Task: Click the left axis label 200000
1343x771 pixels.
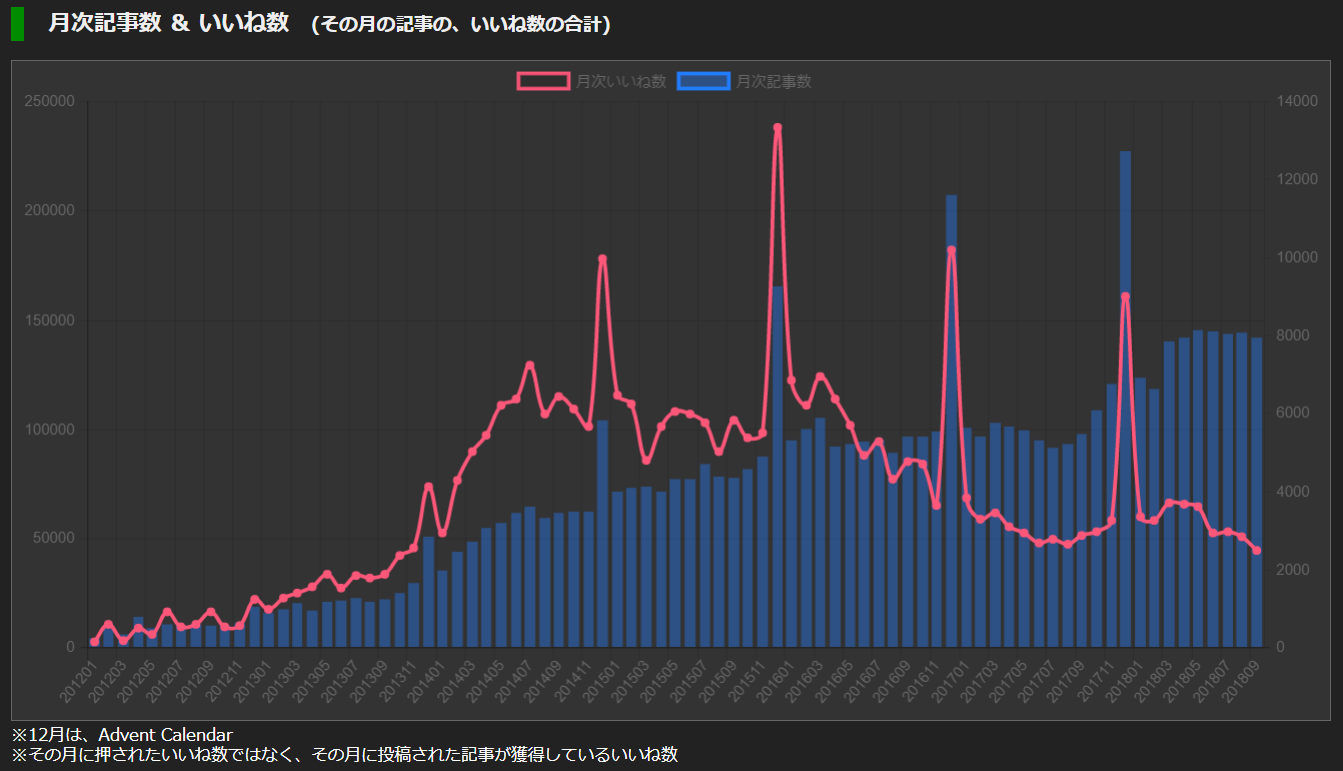Action: (51, 210)
